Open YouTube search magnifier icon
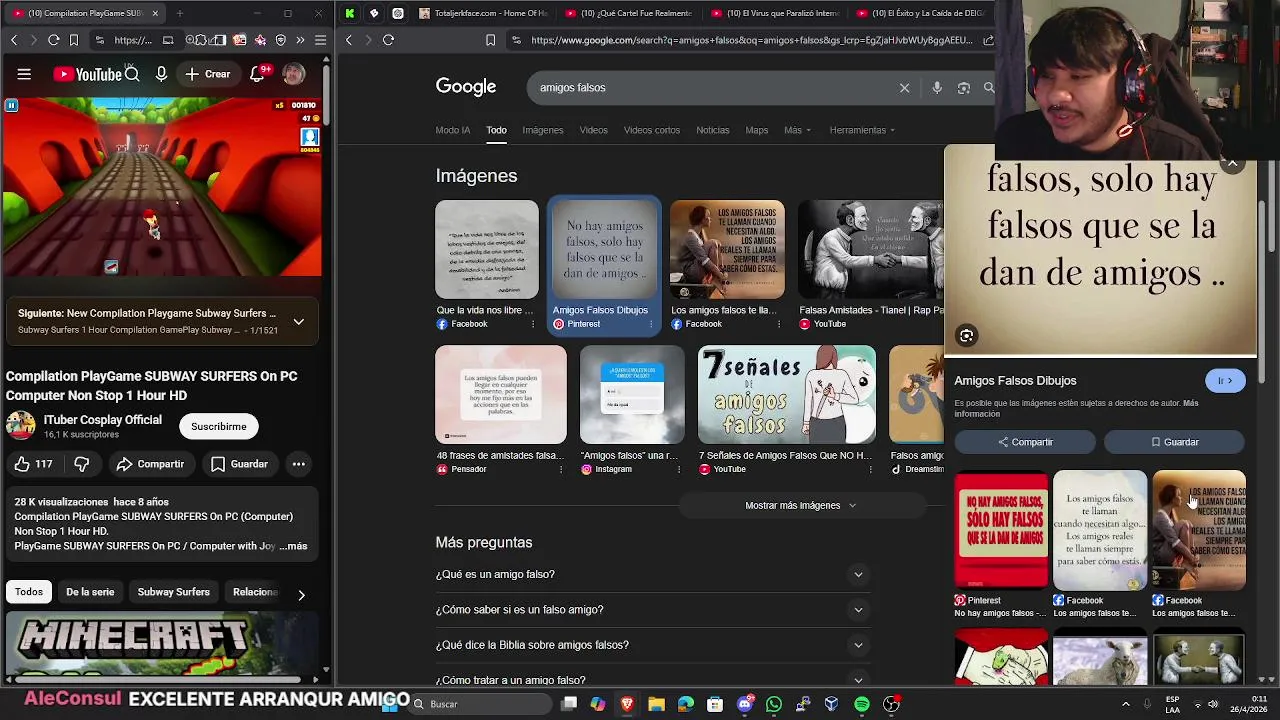The height and width of the screenshot is (720, 1280). point(132,74)
